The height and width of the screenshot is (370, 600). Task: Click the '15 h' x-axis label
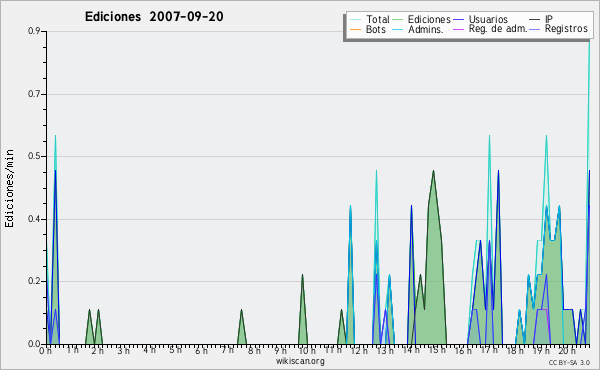pyautogui.click(x=437, y=350)
